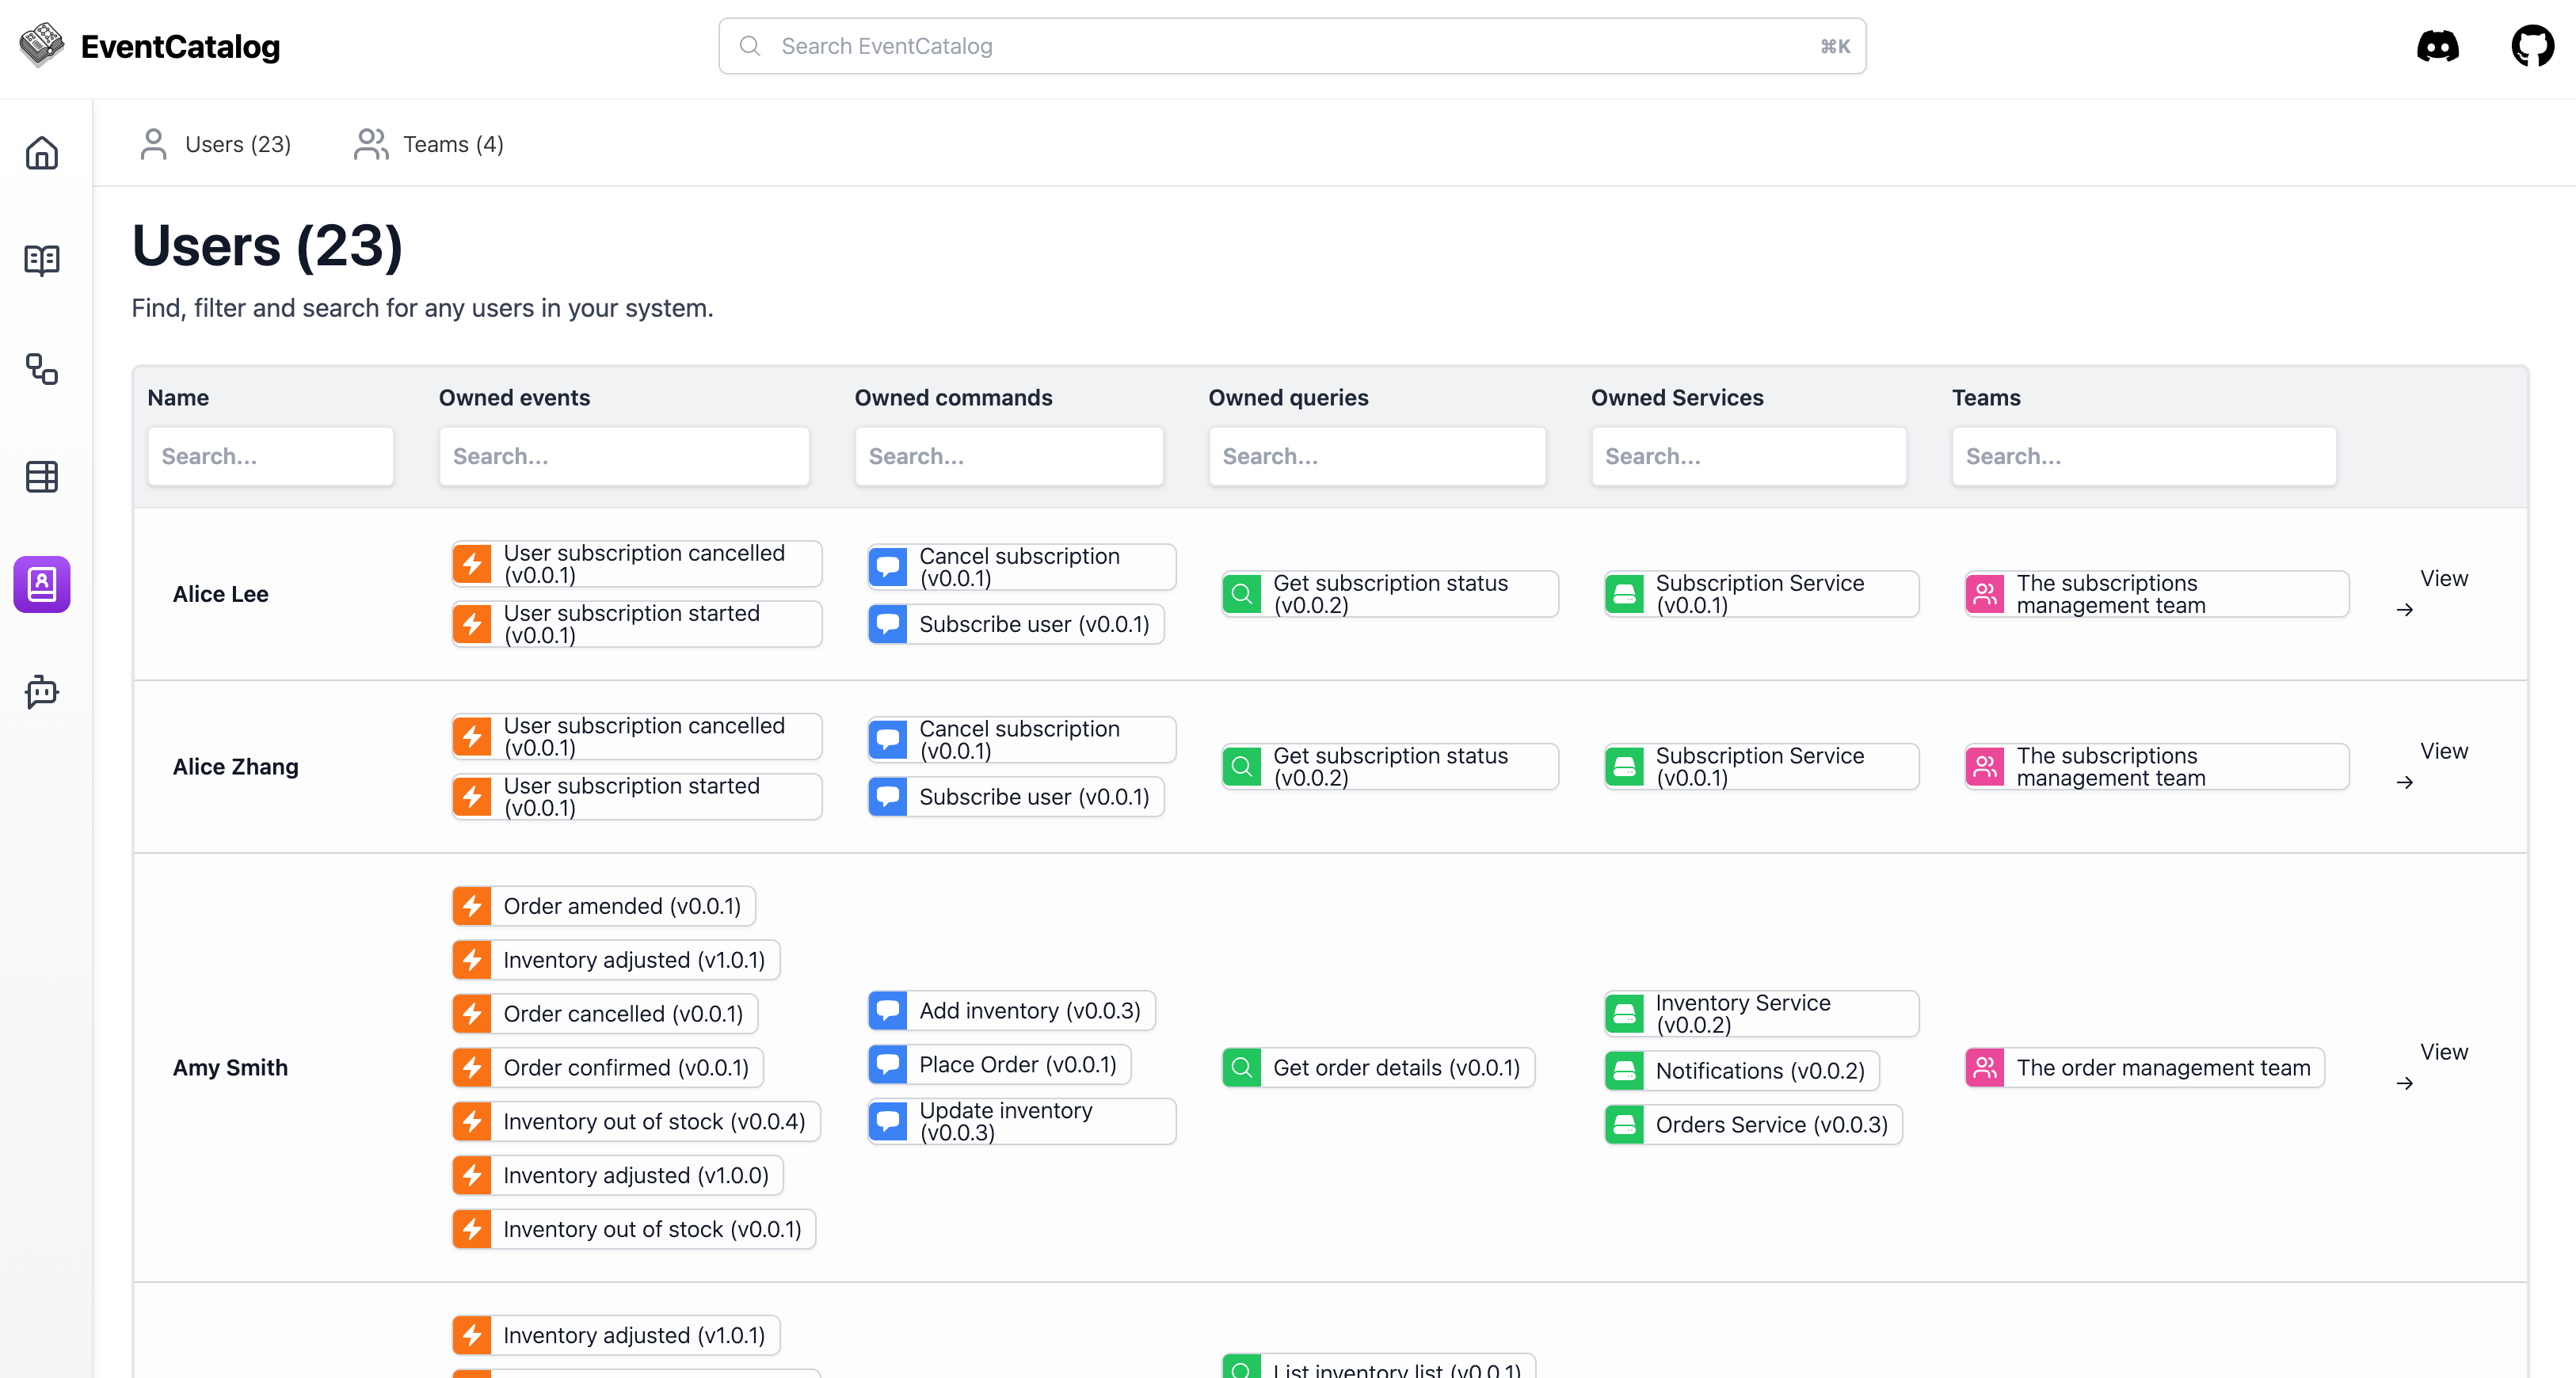Image resolution: width=2576 pixels, height=1378 pixels.
Task: Open The order management team badge
Action: 2144,1068
